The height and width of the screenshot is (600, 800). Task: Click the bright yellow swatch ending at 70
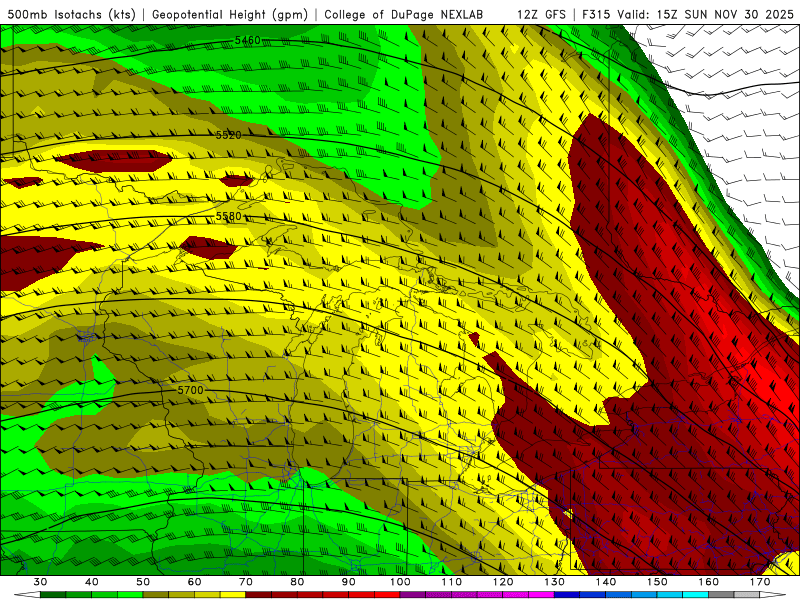pyautogui.click(x=233, y=595)
